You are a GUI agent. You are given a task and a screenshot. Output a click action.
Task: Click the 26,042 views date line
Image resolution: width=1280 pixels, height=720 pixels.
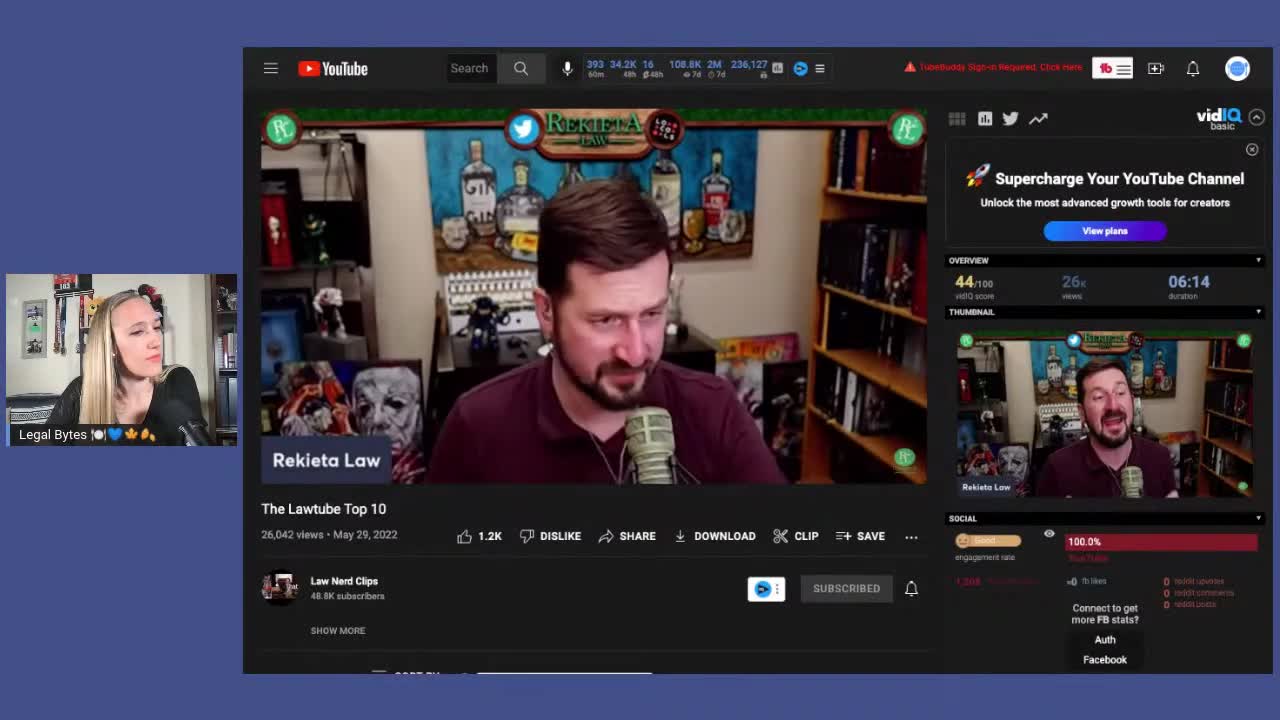pos(329,535)
